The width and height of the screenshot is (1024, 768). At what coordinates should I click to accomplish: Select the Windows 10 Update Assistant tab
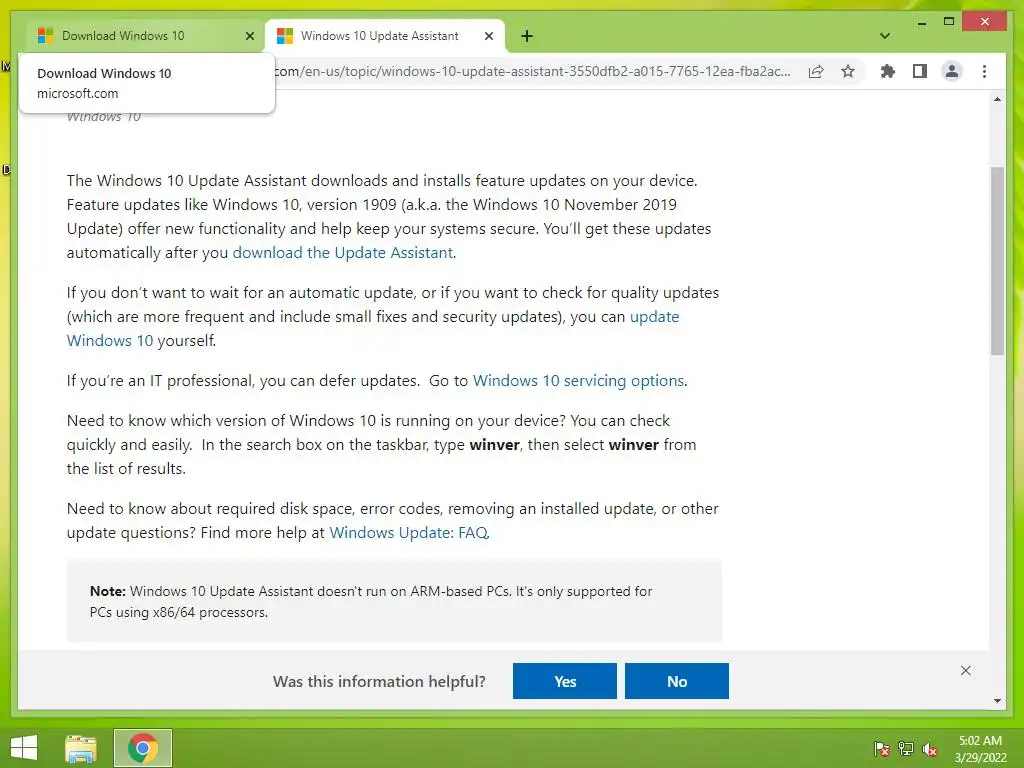coord(384,36)
